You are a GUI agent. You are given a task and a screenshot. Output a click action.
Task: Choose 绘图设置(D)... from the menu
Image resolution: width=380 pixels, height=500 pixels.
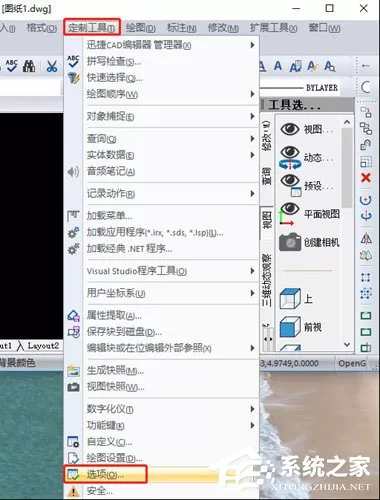click(161, 458)
